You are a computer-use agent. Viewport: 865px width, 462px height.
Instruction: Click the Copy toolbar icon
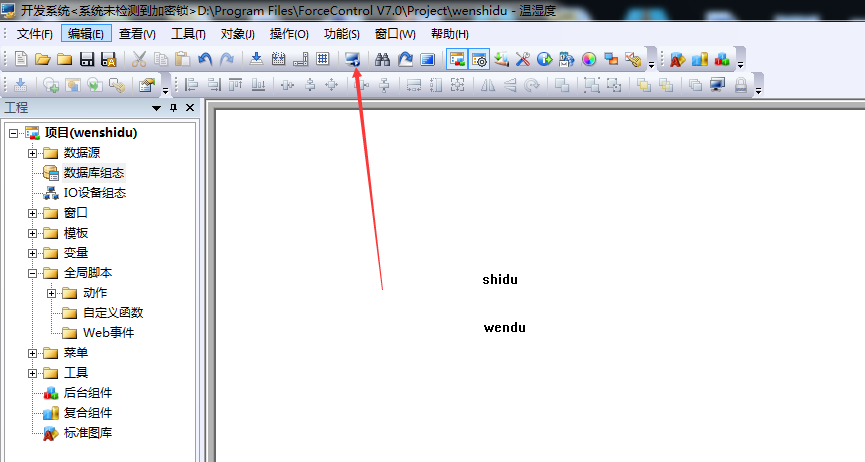[161, 59]
